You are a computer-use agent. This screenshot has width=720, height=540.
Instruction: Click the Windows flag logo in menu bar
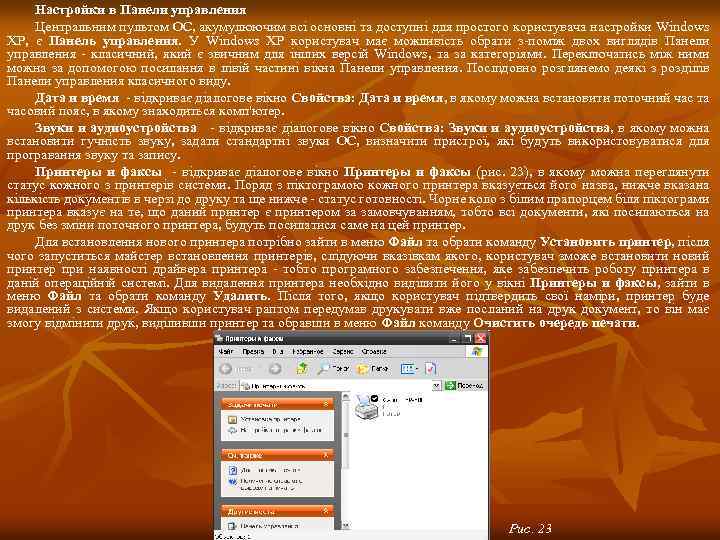(x=477, y=351)
